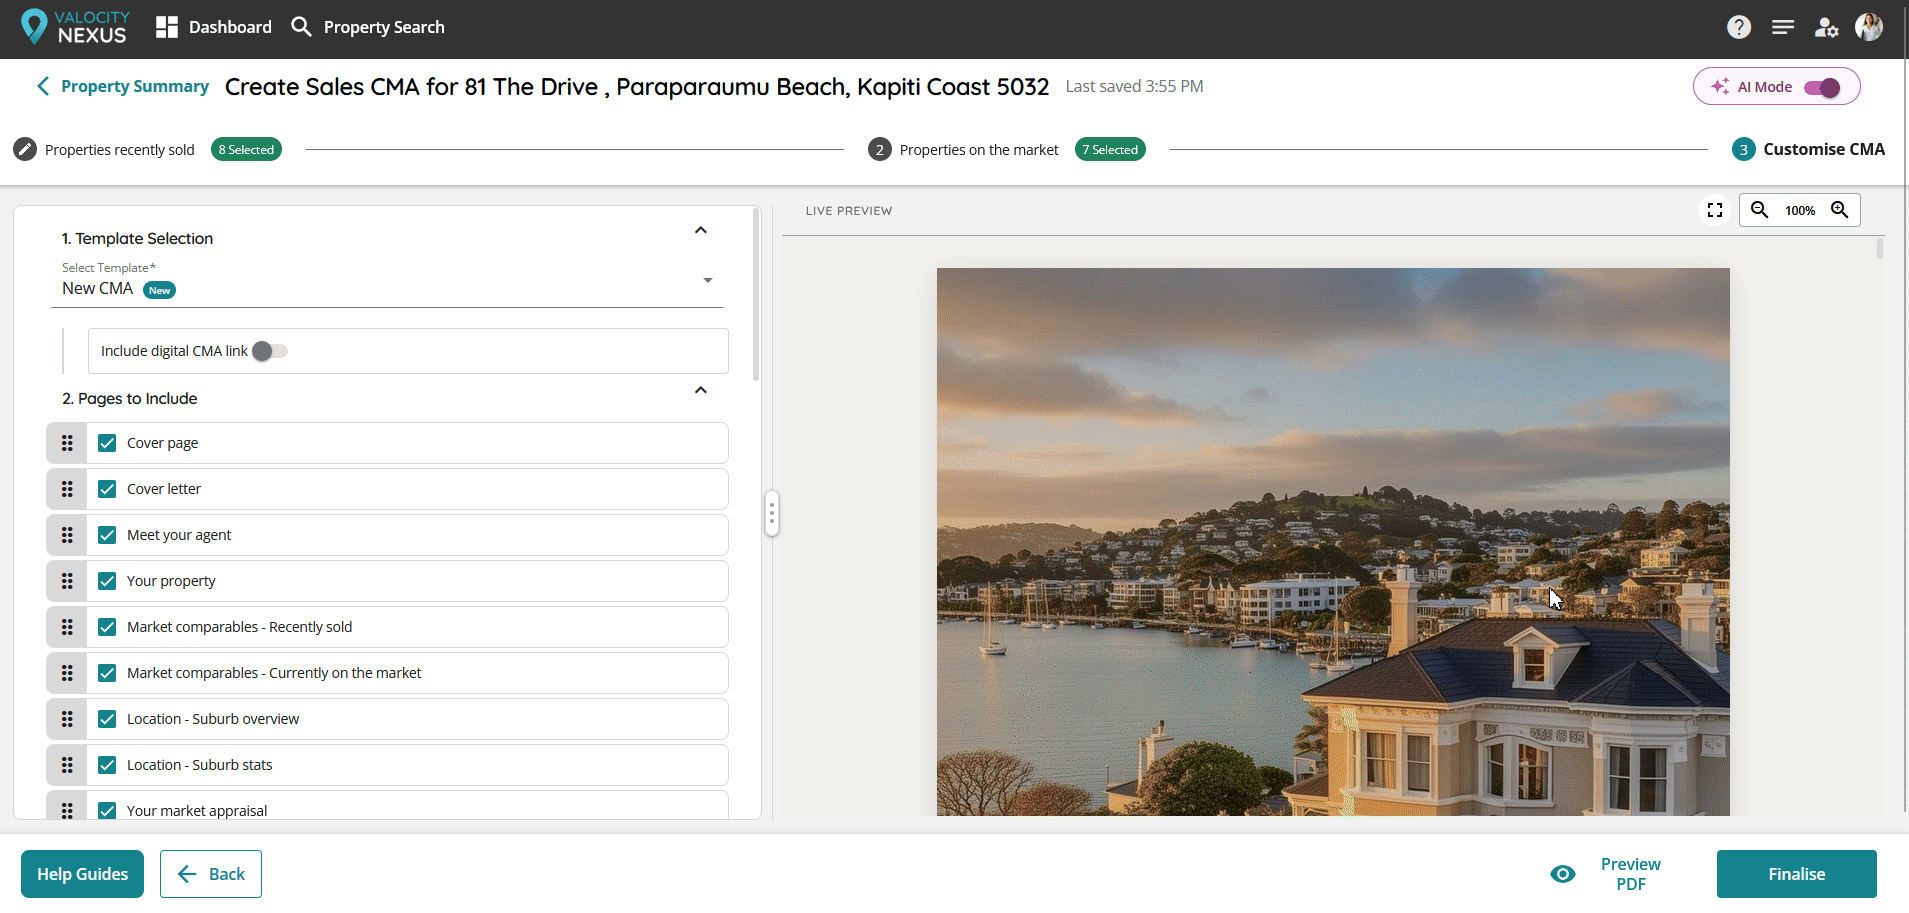
Task: Click the Property Search magnifier icon
Action: [301, 26]
